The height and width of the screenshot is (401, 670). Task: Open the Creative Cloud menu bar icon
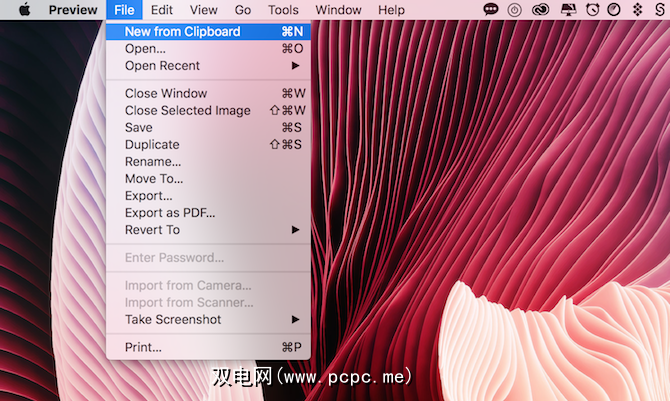(541, 9)
